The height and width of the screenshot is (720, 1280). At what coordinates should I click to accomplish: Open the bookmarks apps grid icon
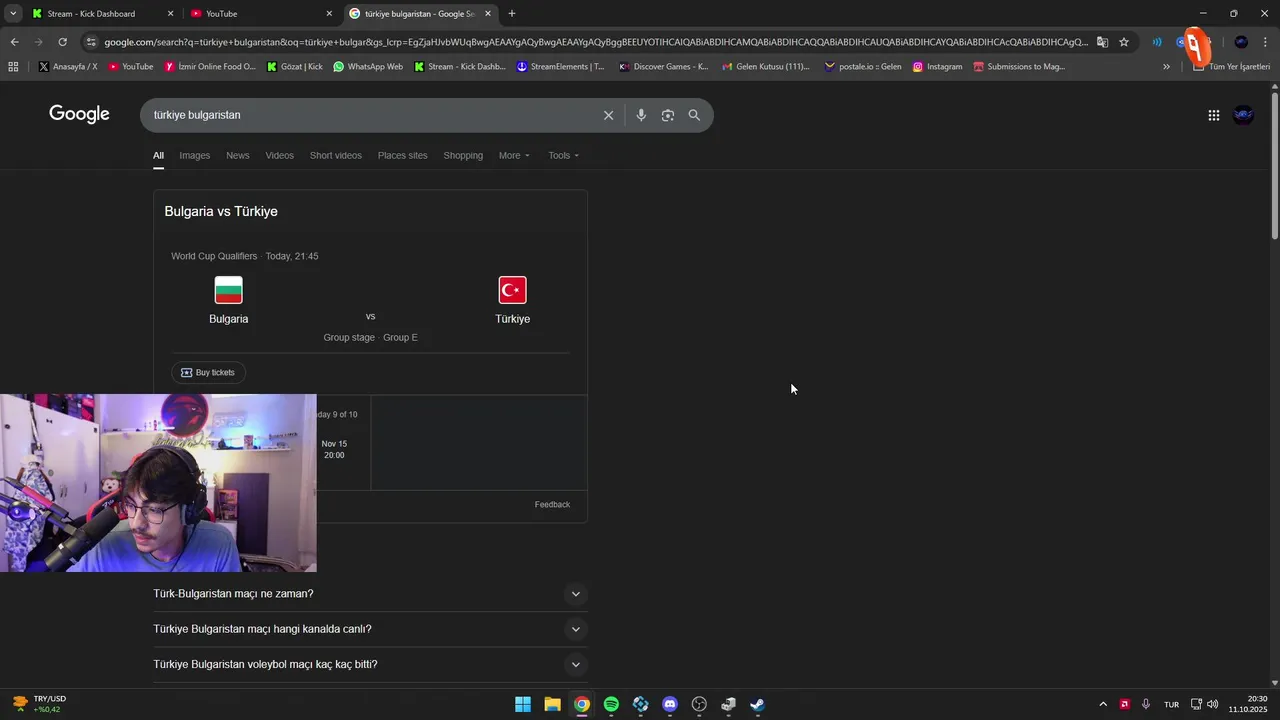(13, 67)
